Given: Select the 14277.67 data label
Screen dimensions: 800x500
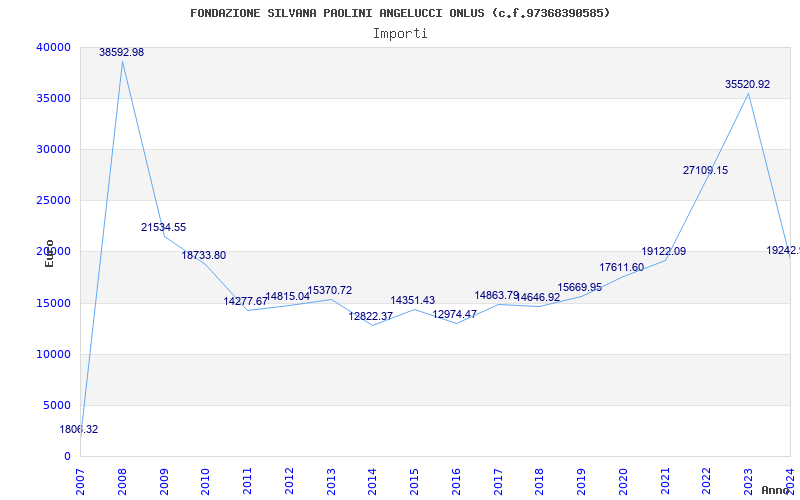Looking at the screenshot, I should pos(245,302).
